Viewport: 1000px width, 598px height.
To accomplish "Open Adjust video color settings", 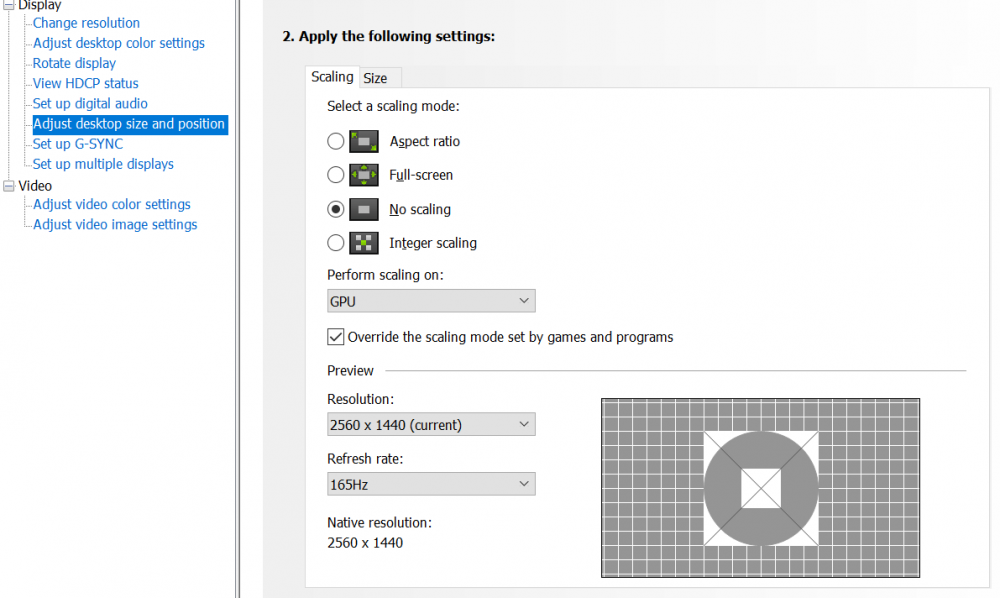I will (111, 204).
